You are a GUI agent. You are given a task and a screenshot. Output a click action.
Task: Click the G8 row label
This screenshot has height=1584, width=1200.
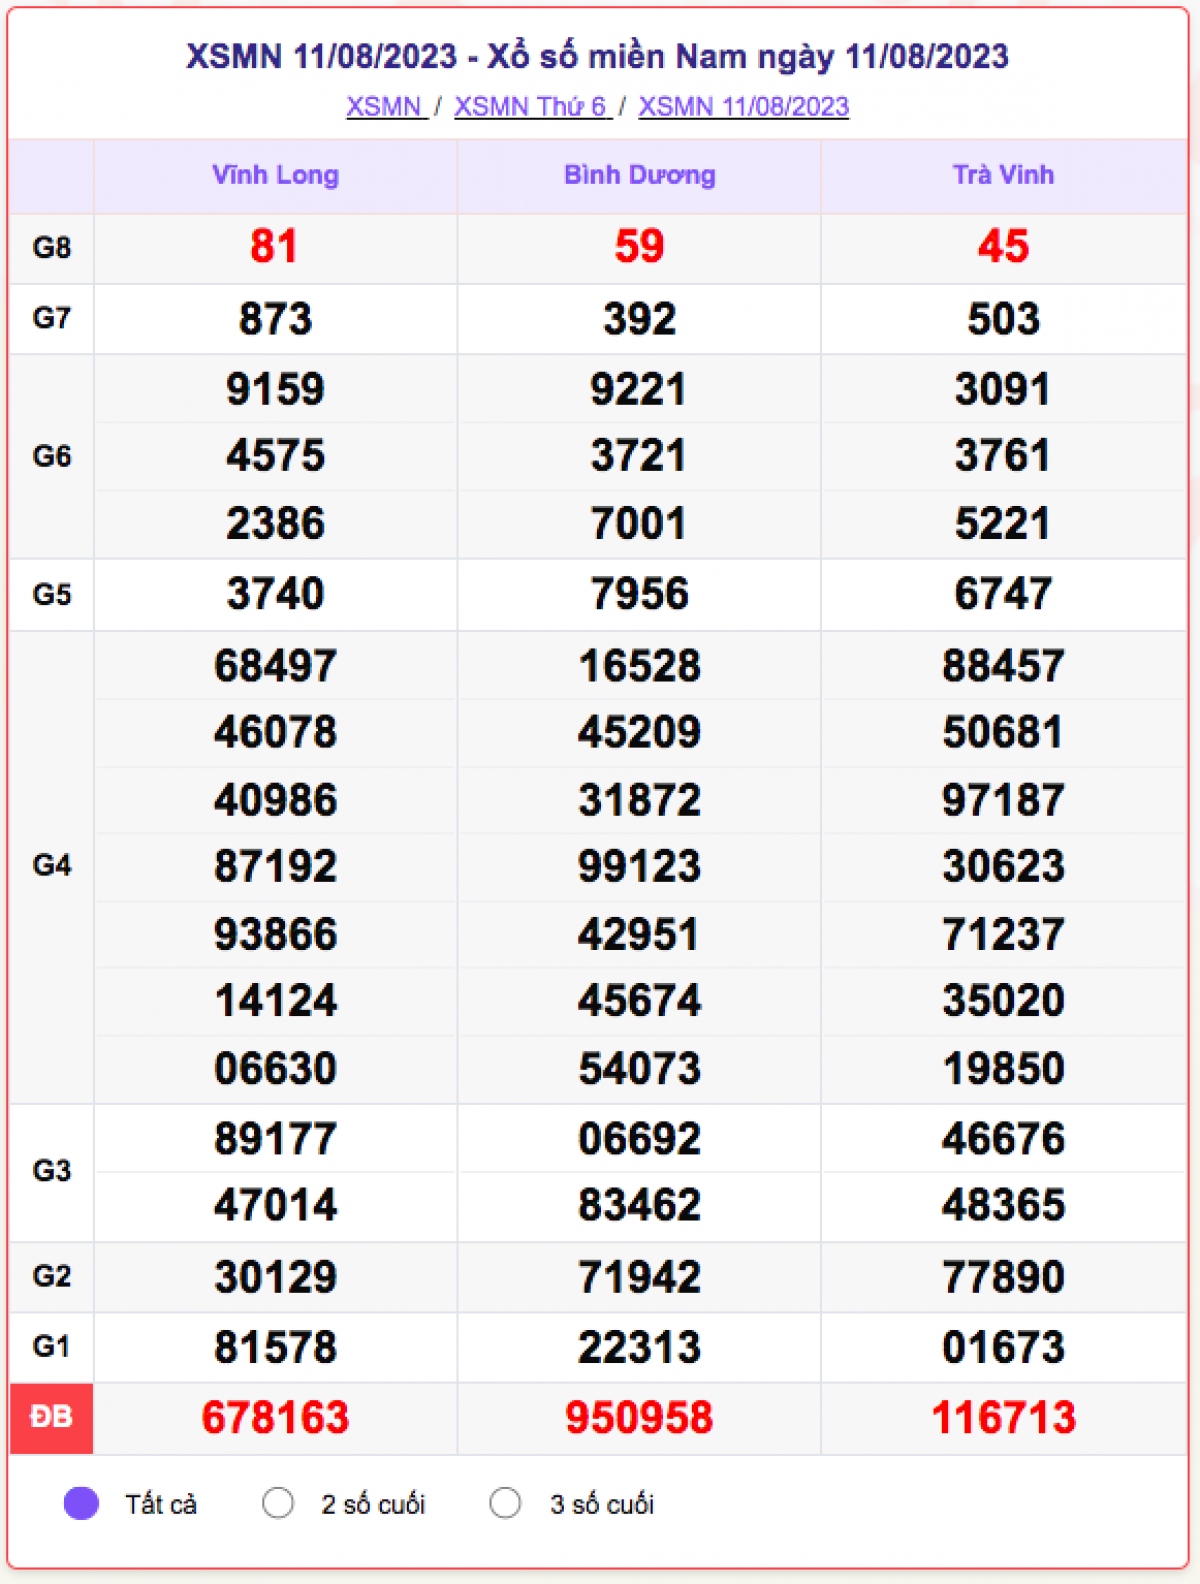(x=52, y=248)
